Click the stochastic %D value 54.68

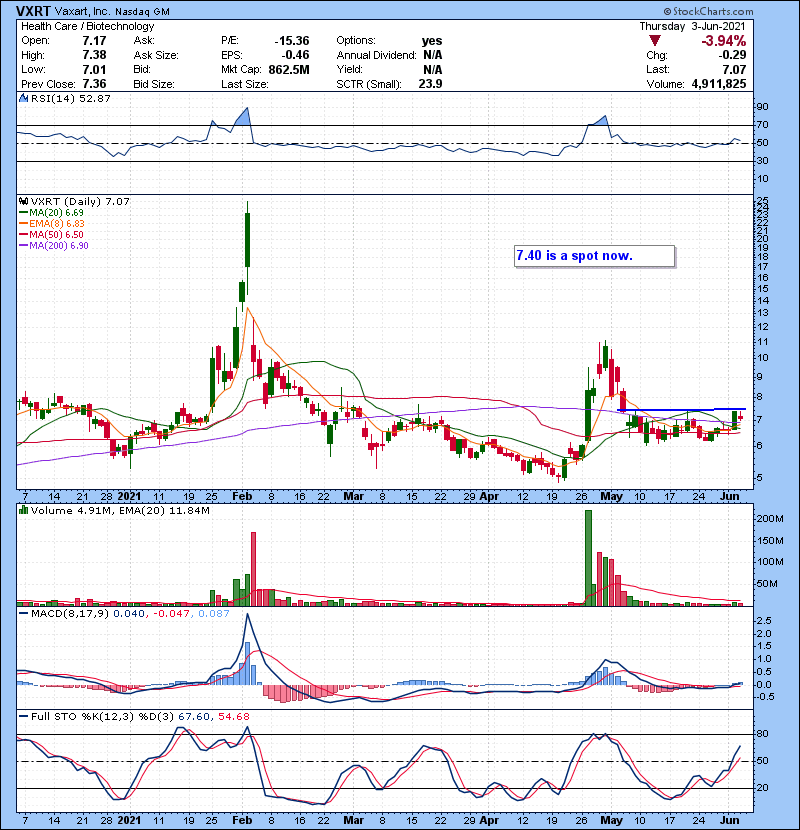(x=233, y=716)
